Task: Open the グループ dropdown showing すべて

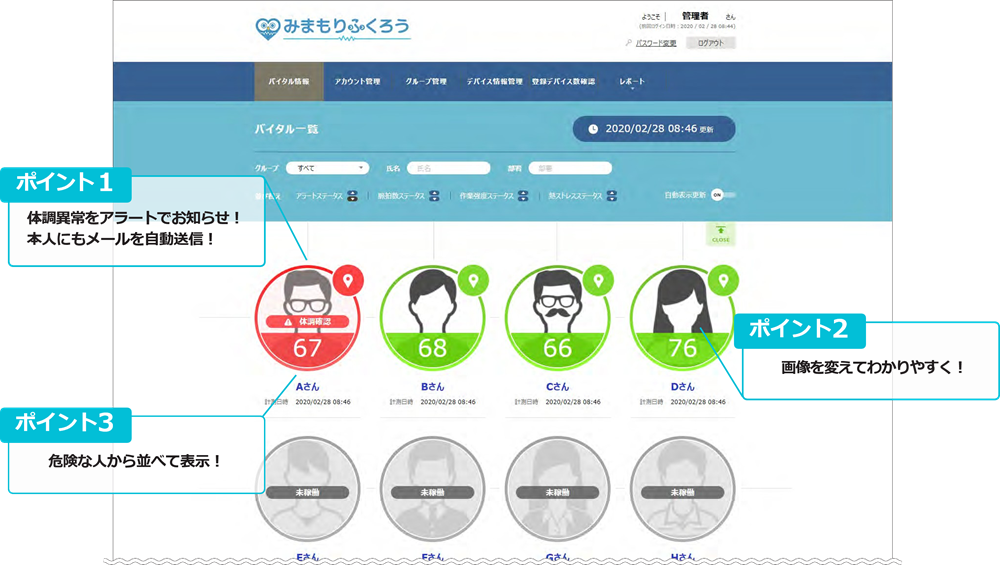Action: (328, 168)
